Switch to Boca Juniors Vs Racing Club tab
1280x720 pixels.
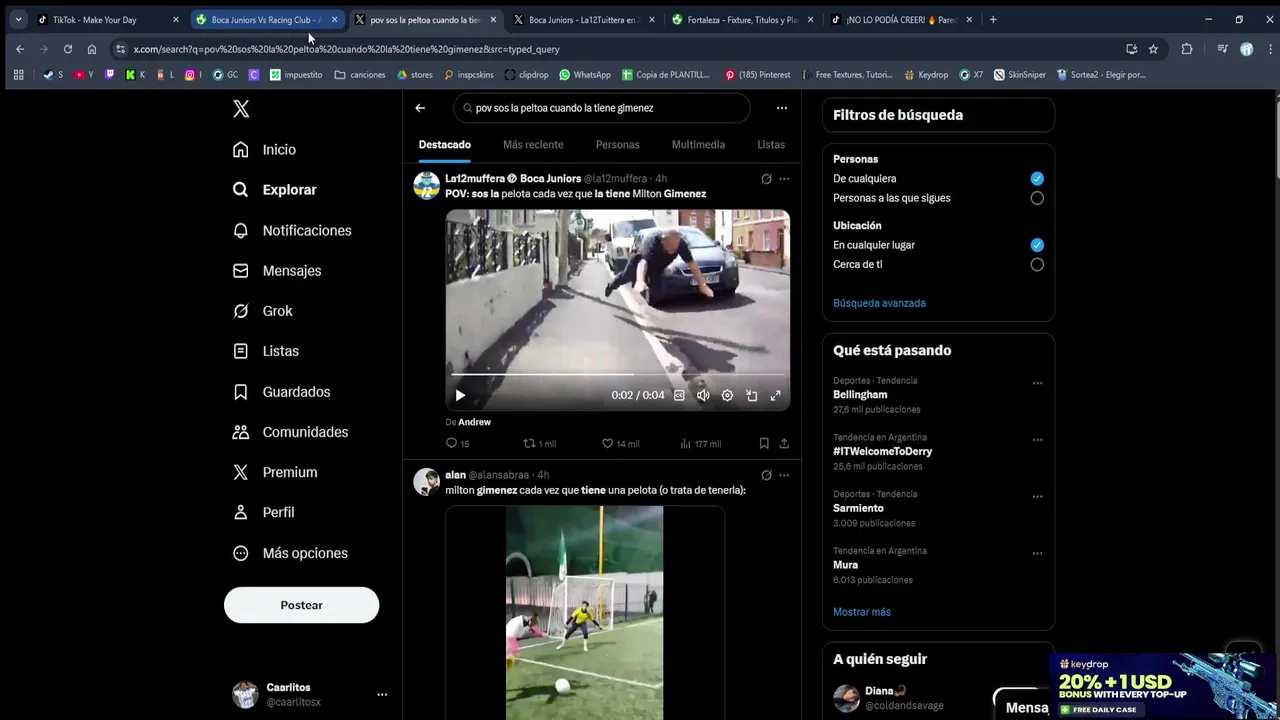click(x=266, y=20)
